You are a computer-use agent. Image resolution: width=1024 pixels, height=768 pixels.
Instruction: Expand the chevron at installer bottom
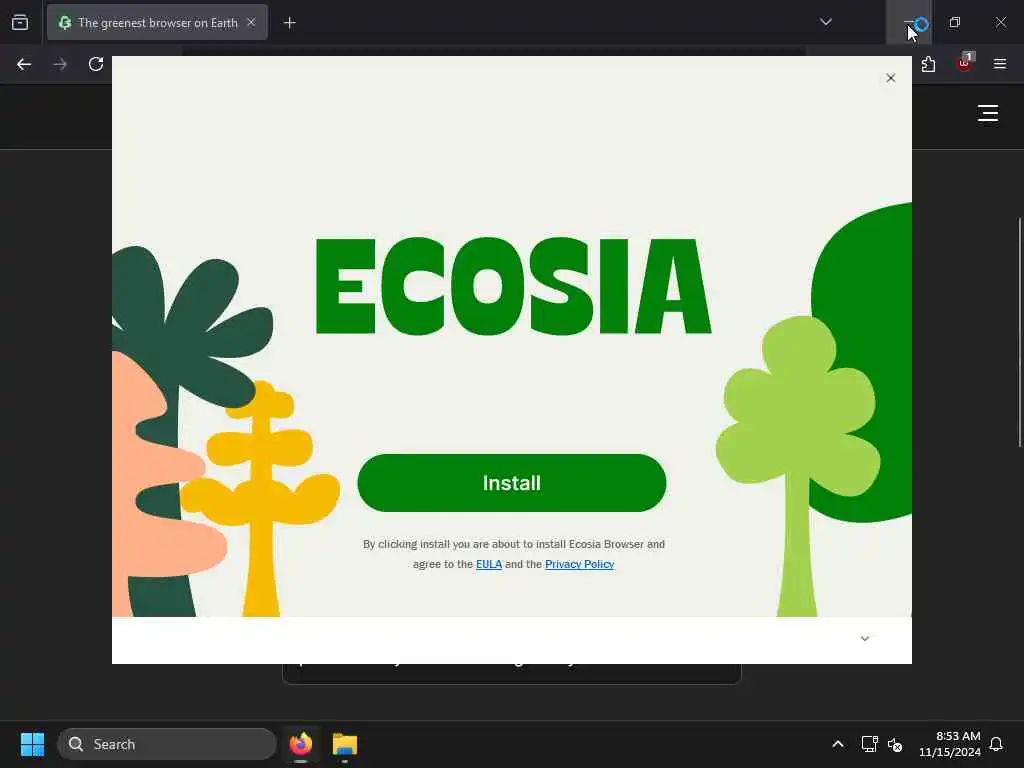tap(865, 639)
